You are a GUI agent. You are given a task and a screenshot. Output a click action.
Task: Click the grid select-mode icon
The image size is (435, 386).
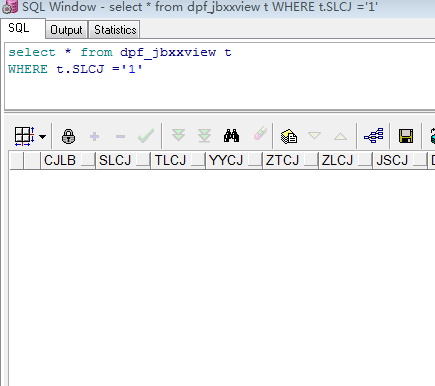point(24,136)
